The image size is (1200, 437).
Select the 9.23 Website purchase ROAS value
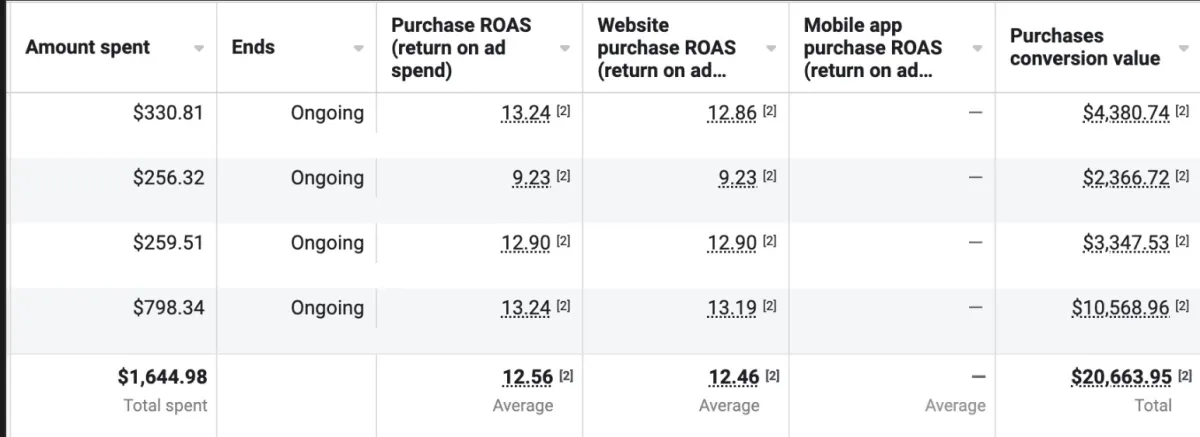pyautogui.click(x=738, y=178)
